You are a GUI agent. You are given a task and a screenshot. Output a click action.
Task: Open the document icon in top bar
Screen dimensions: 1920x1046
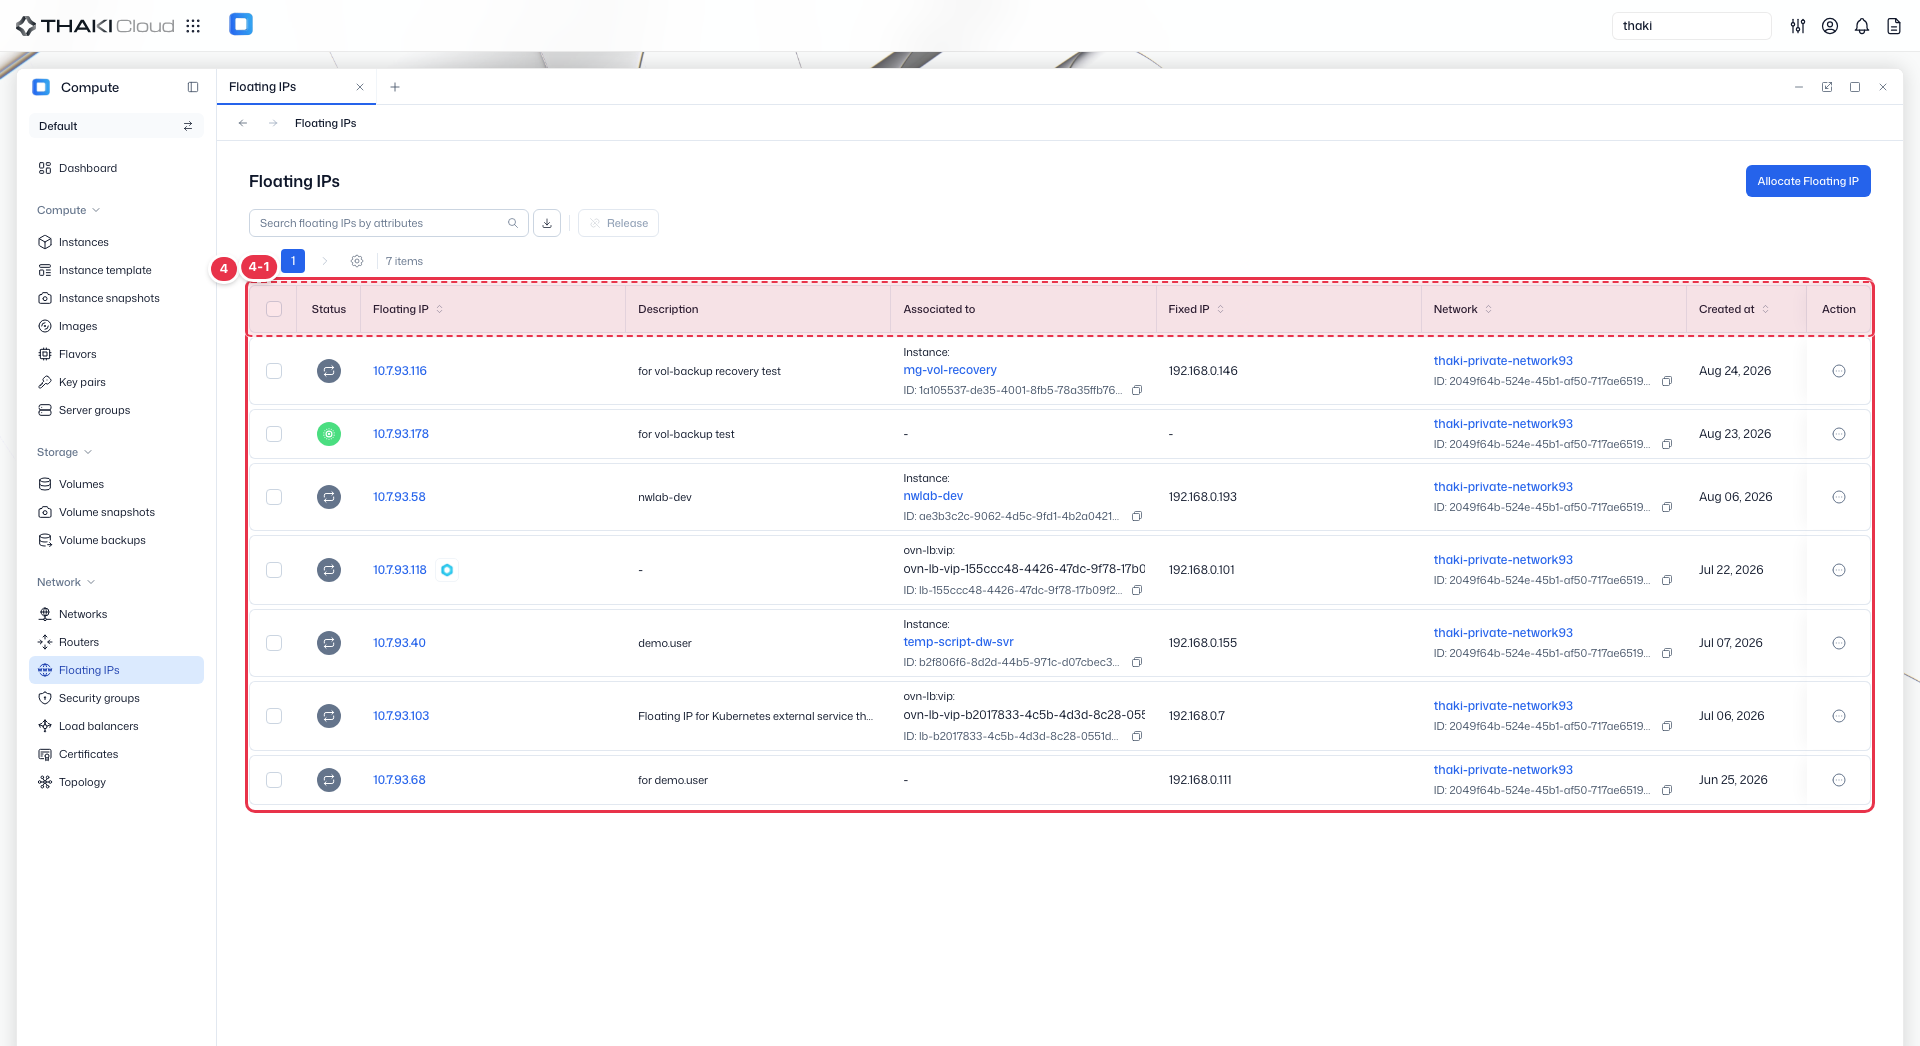coord(1894,26)
